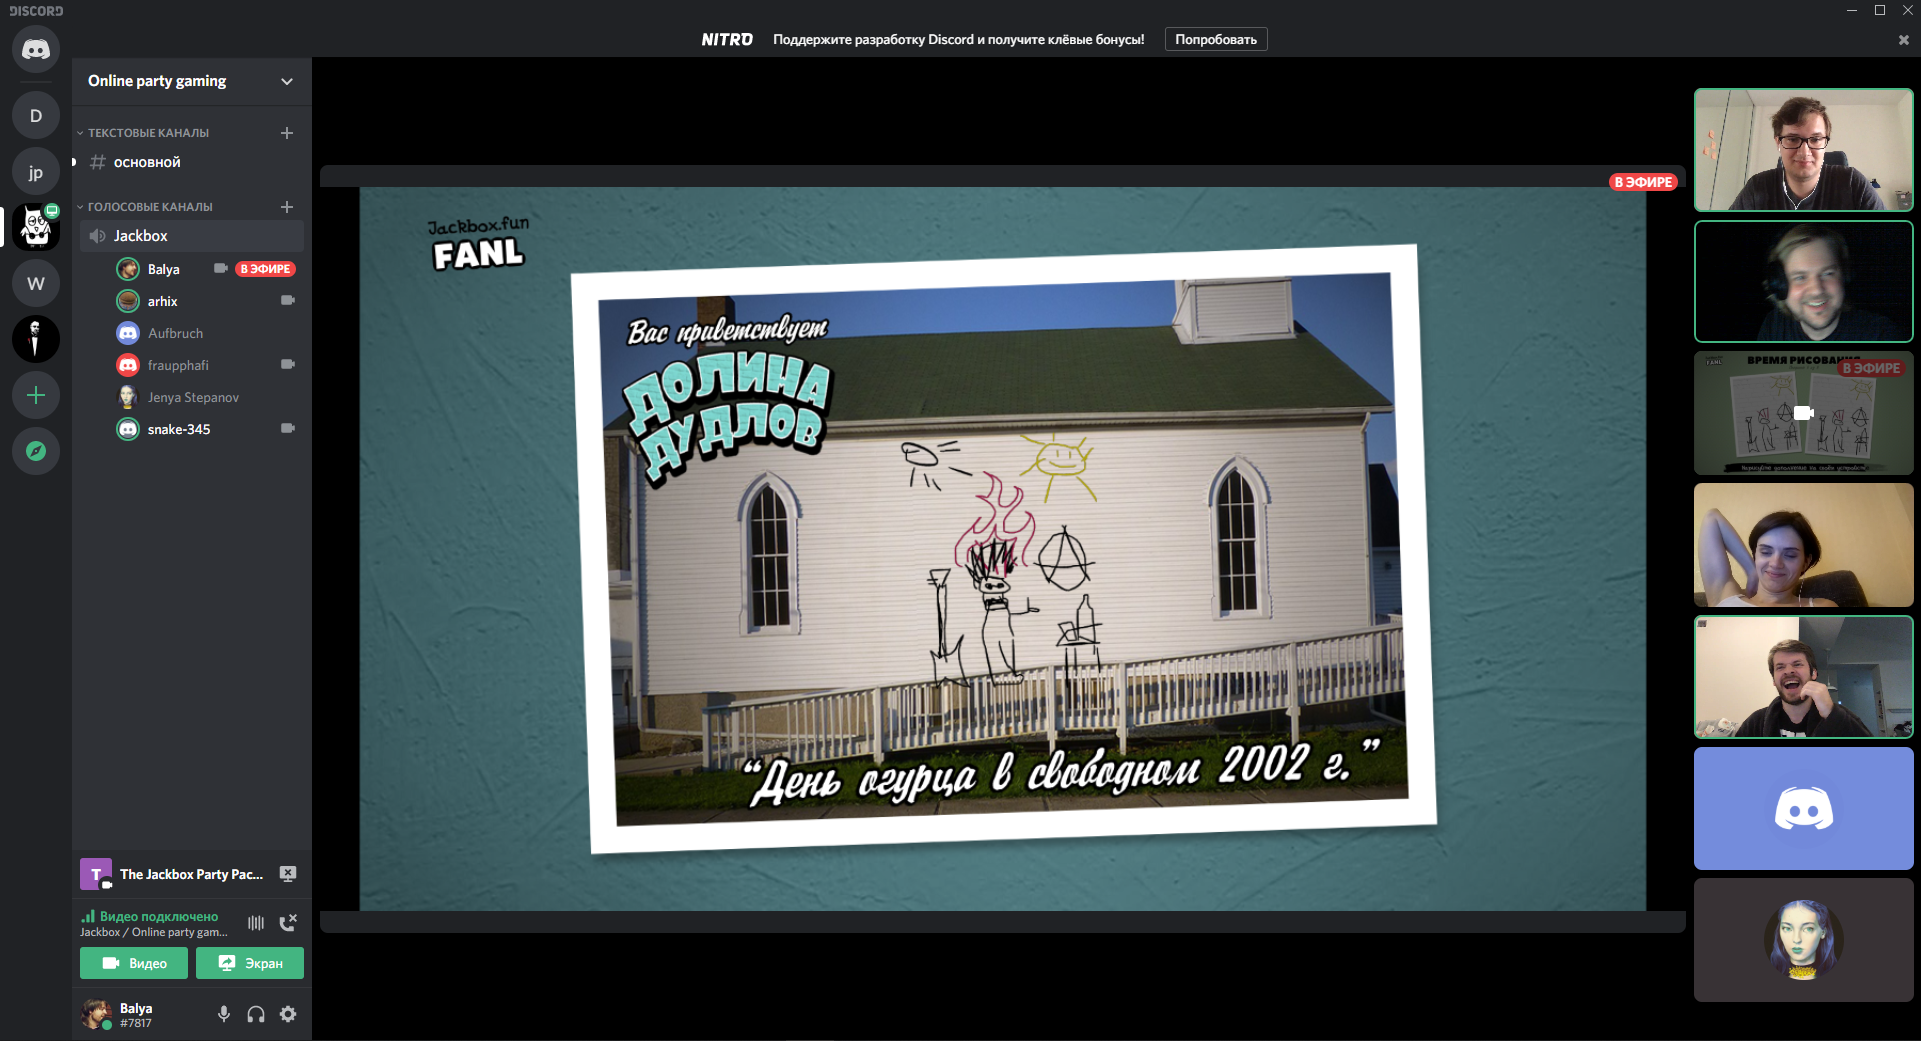
Task: Open Online party gaming server dropdown
Action: pos(190,81)
